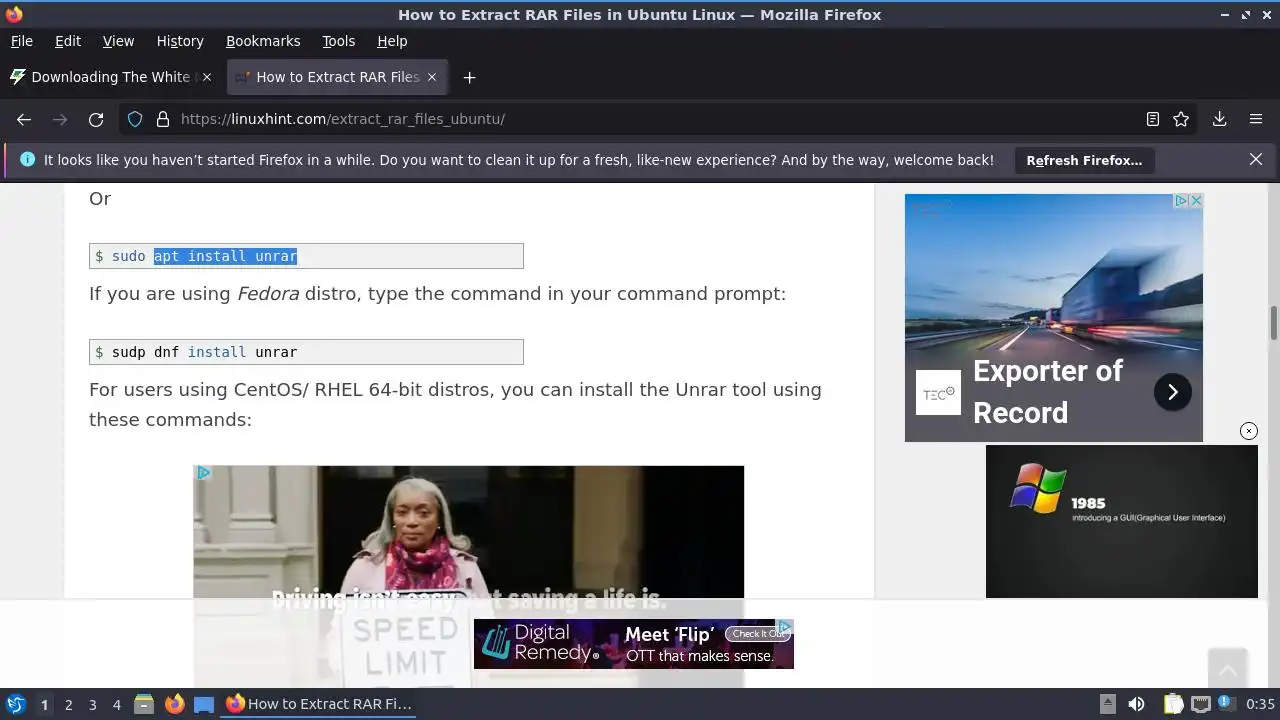Click the clock showing 0:35
This screenshot has height=720, width=1280.
pos(1260,704)
